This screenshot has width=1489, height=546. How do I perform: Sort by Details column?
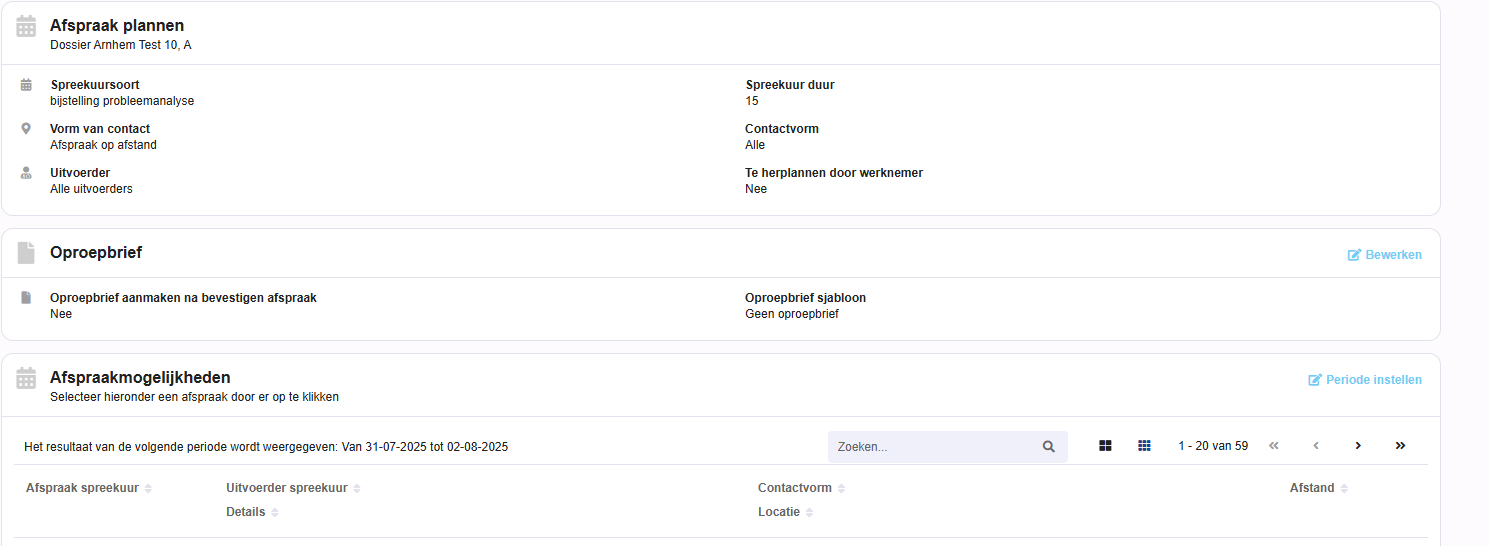click(252, 512)
